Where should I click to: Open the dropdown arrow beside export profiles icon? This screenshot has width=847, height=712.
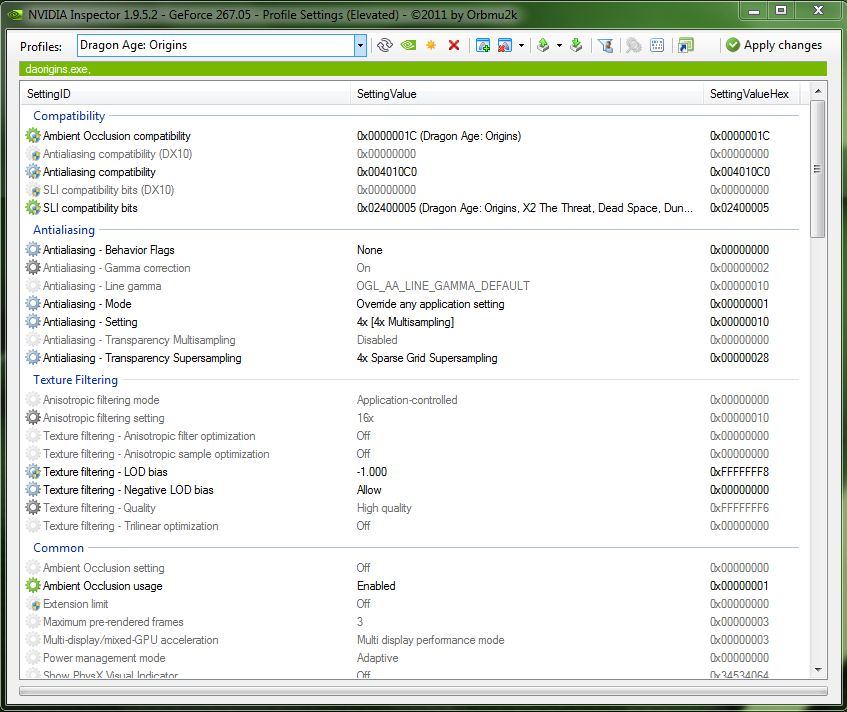coord(559,45)
